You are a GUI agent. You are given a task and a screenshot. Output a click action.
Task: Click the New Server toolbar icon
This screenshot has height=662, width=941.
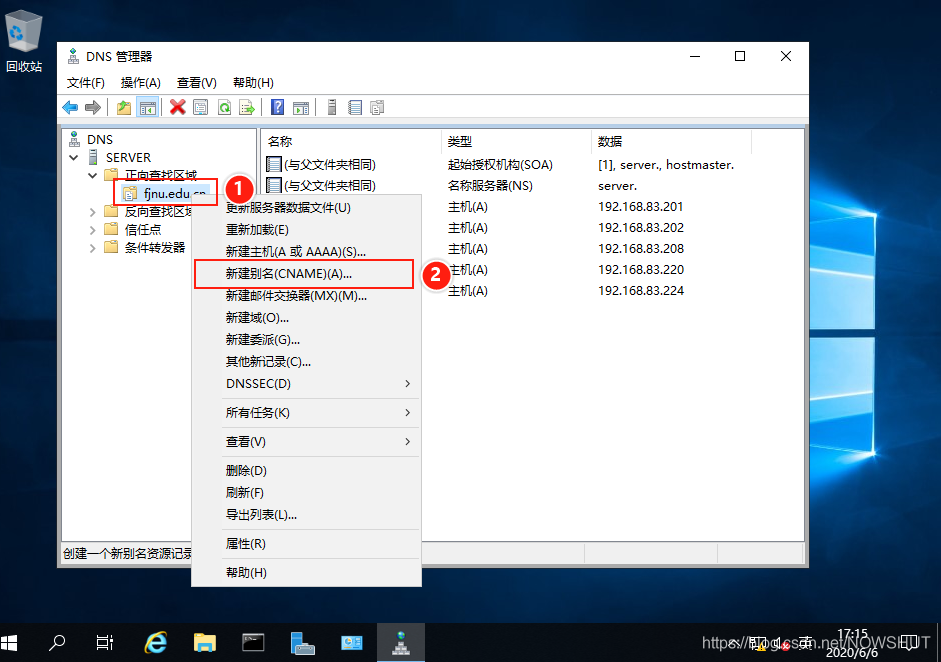click(x=330, y=107)
